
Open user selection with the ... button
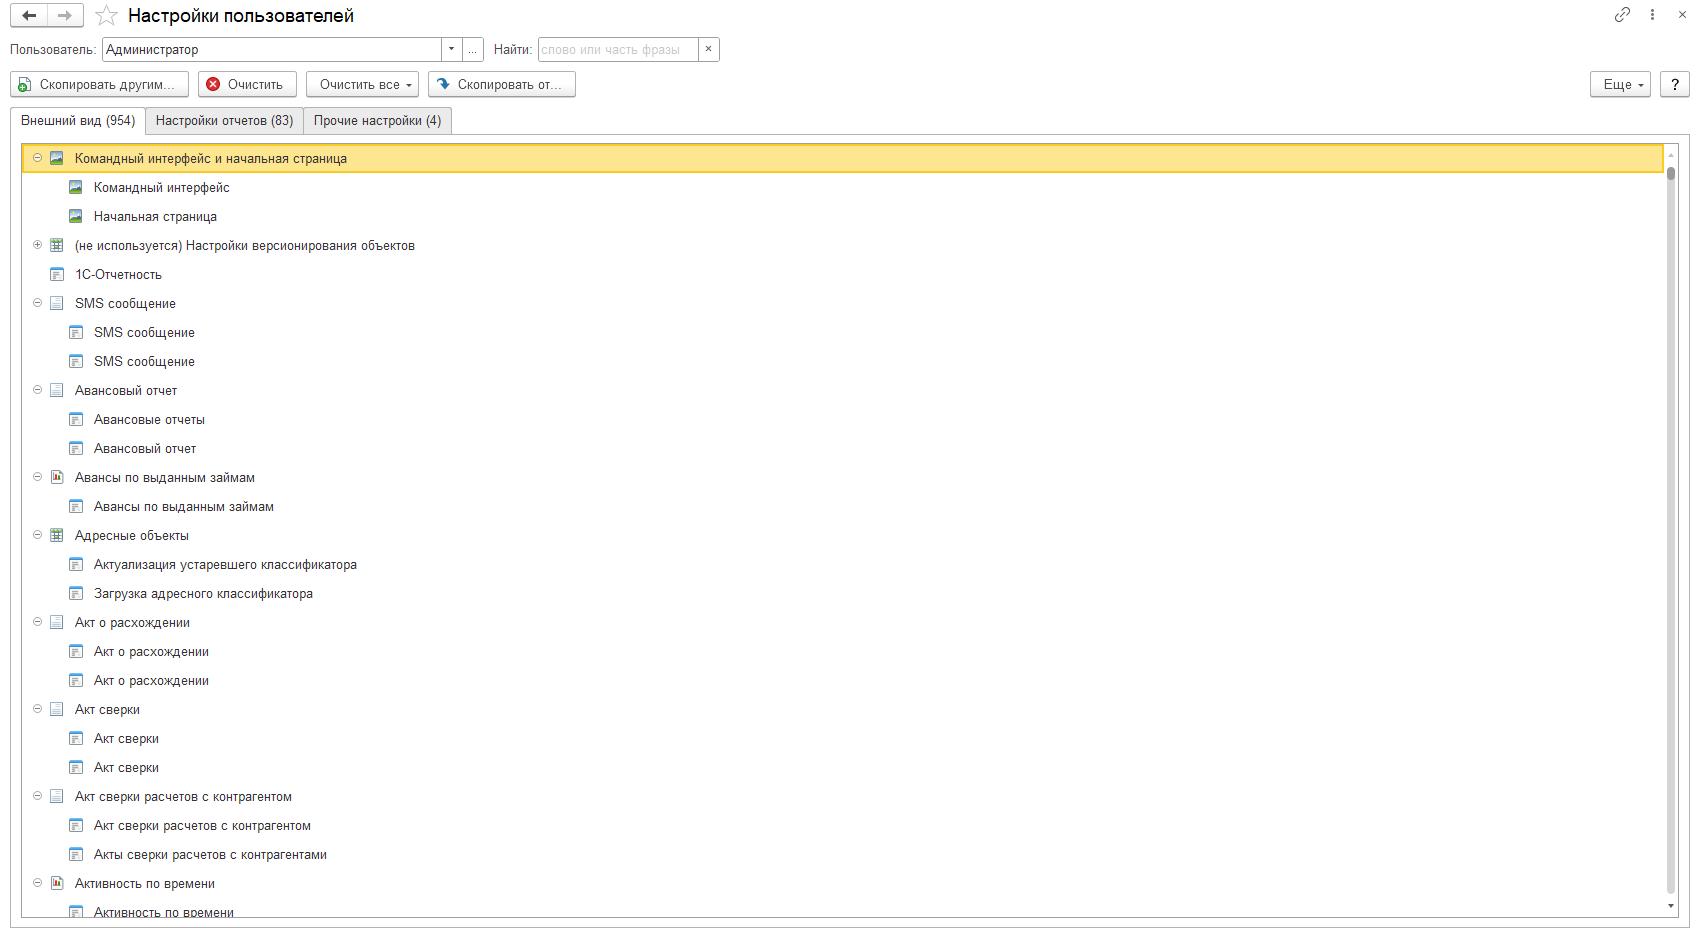[473, 49]
